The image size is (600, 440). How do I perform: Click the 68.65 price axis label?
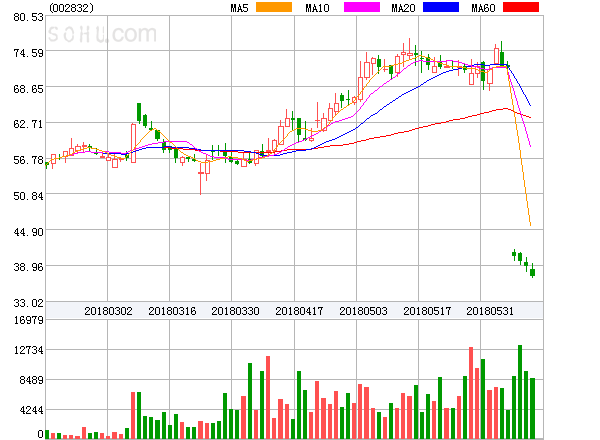point(28,89)
